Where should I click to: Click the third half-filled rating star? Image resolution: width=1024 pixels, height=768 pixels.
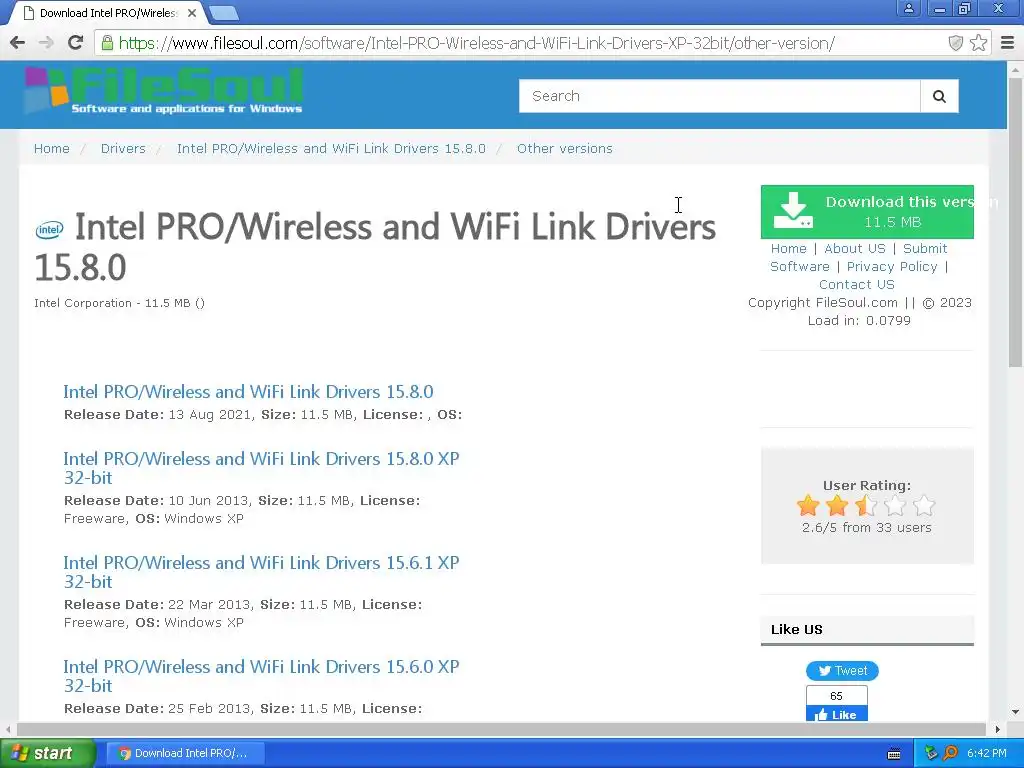pyautogui.click(x=866, y=505)
